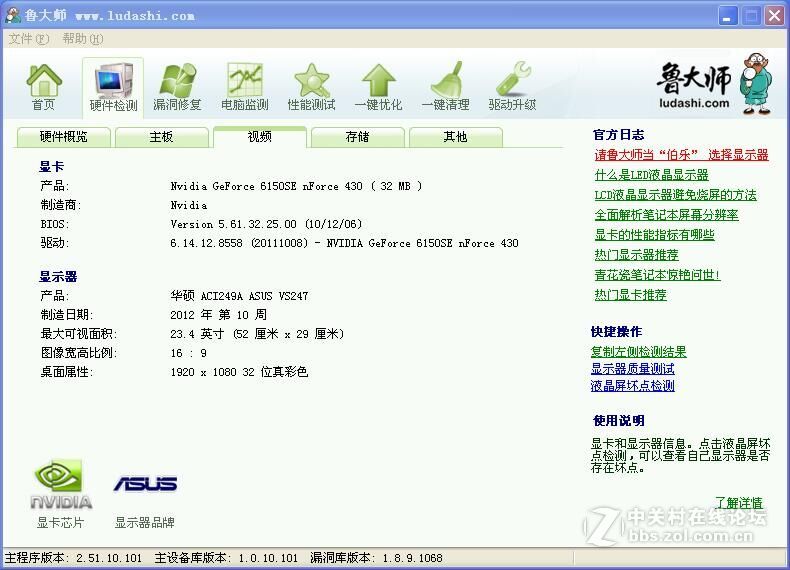790x570 pixels.
Task: Click status bar 漏洞库版本: 1.8.9.1068
Action: [376, 558]
